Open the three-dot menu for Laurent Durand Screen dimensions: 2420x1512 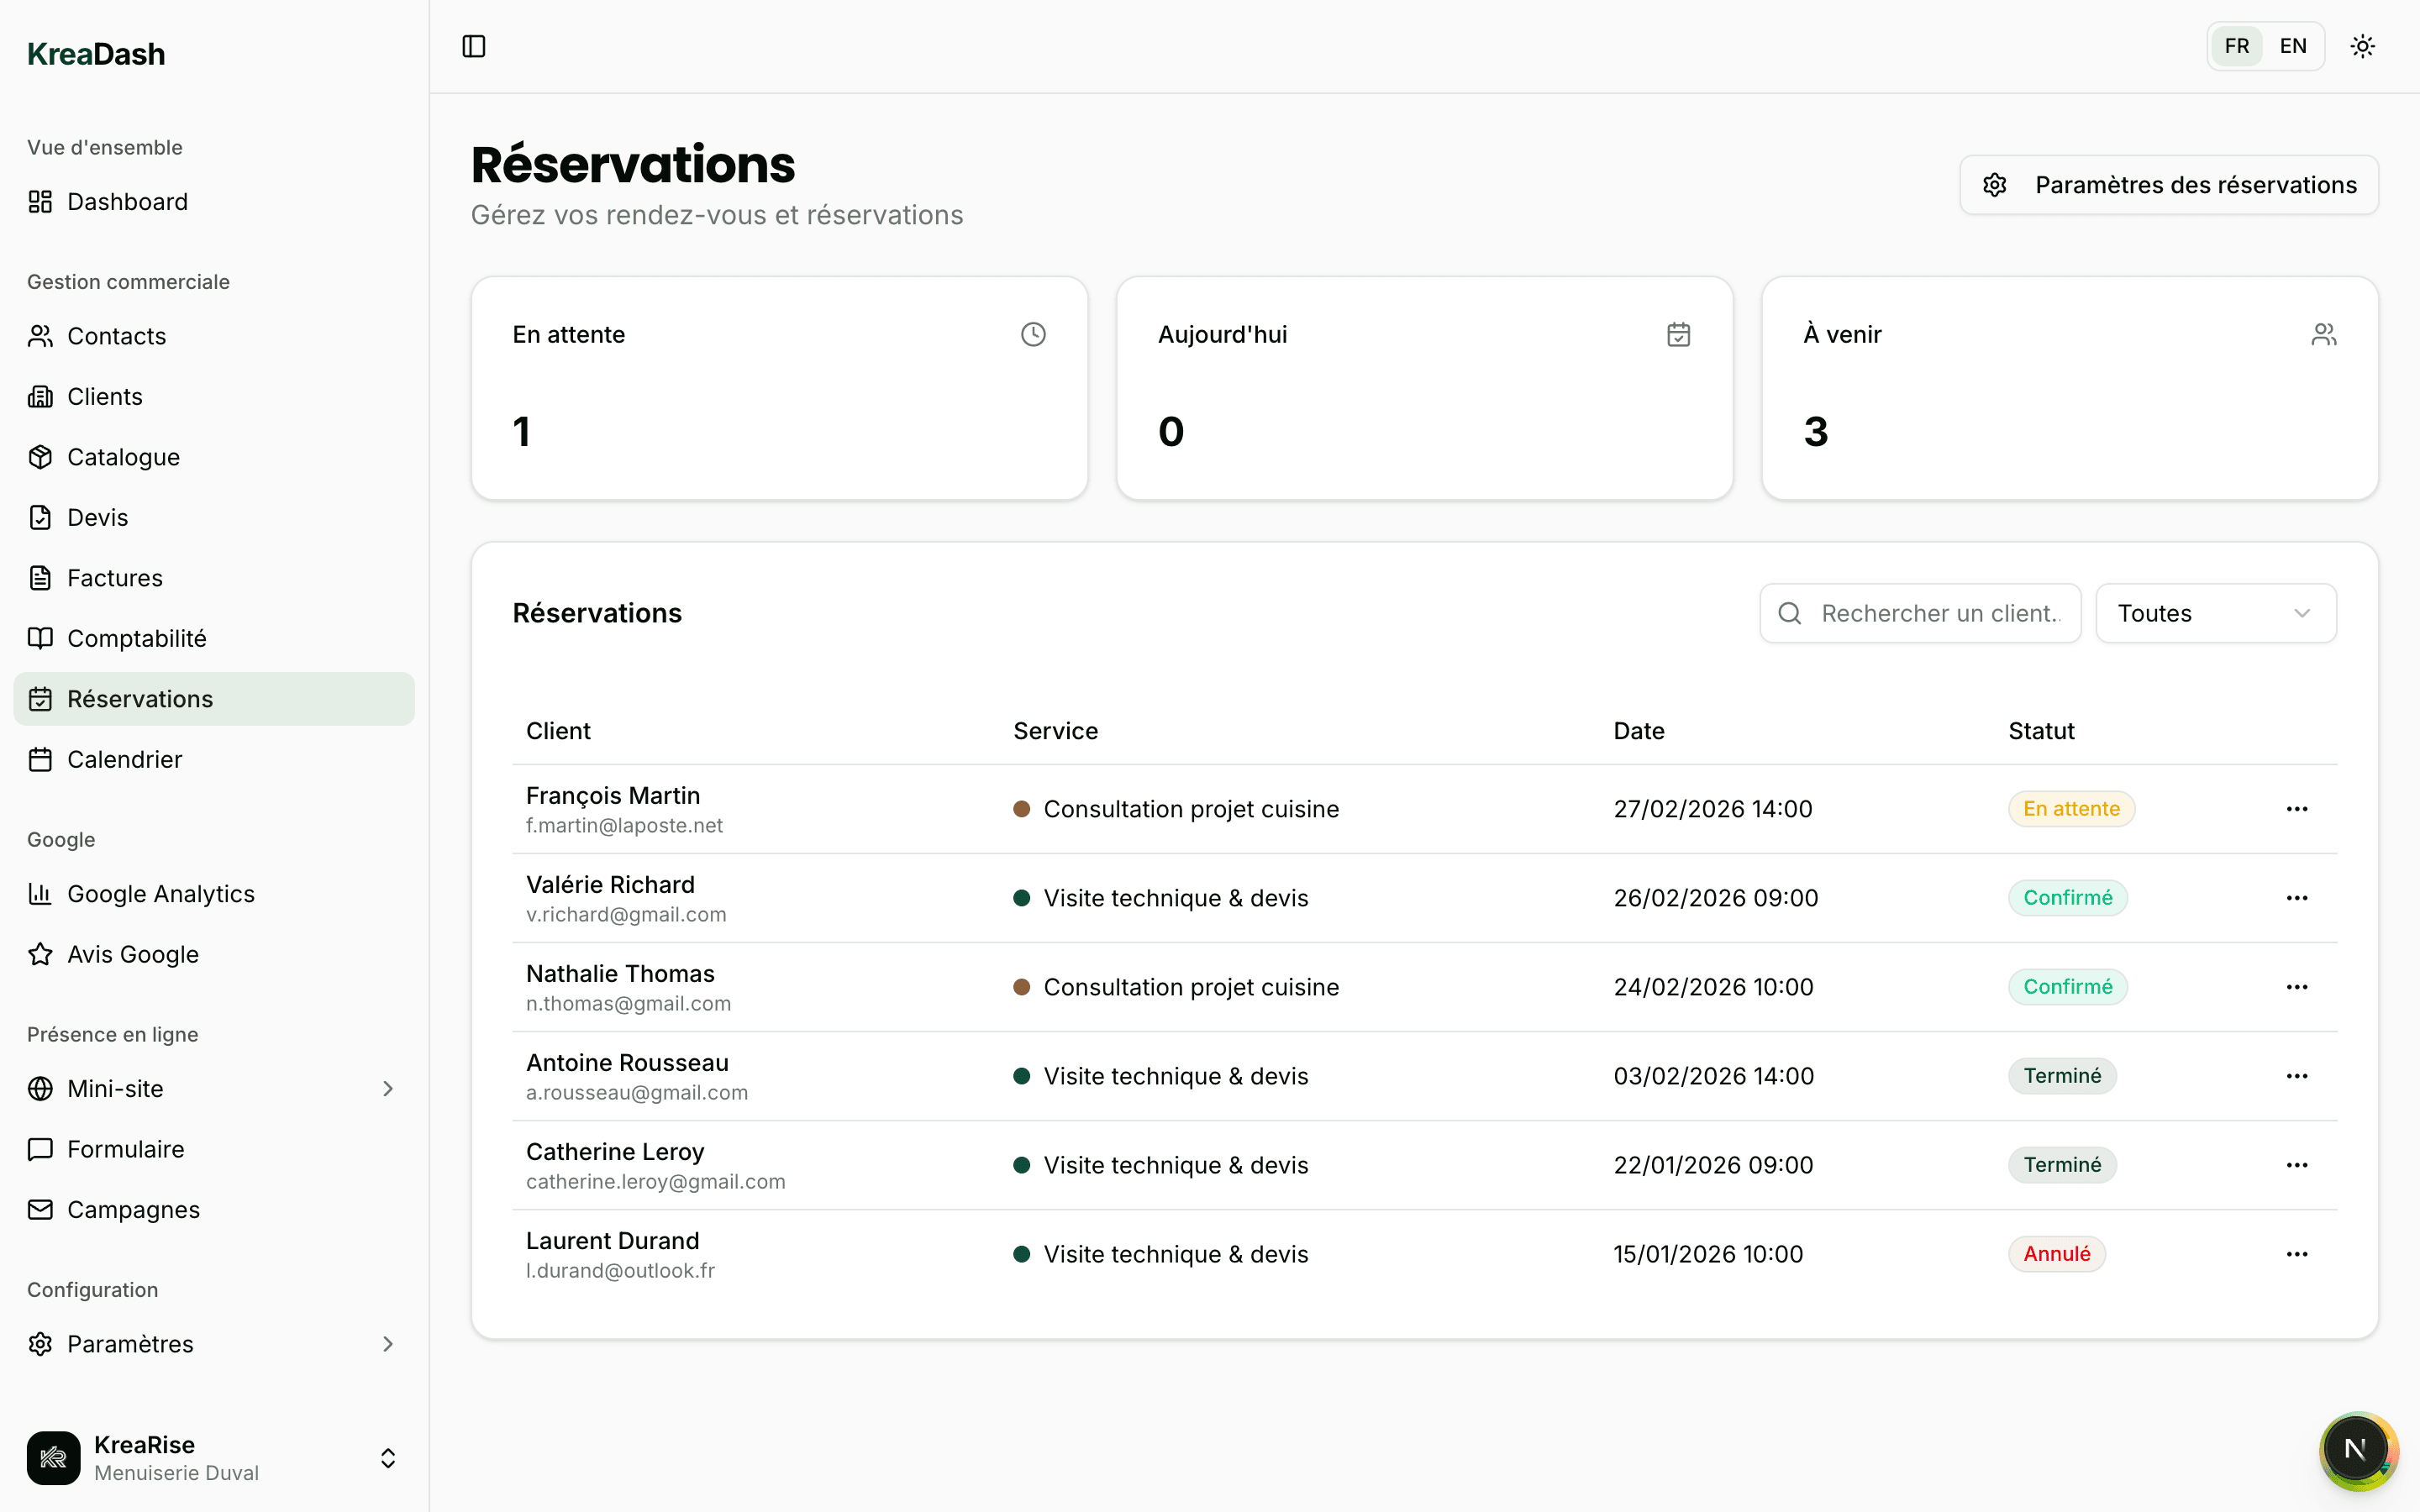tap(2296, 1254)
